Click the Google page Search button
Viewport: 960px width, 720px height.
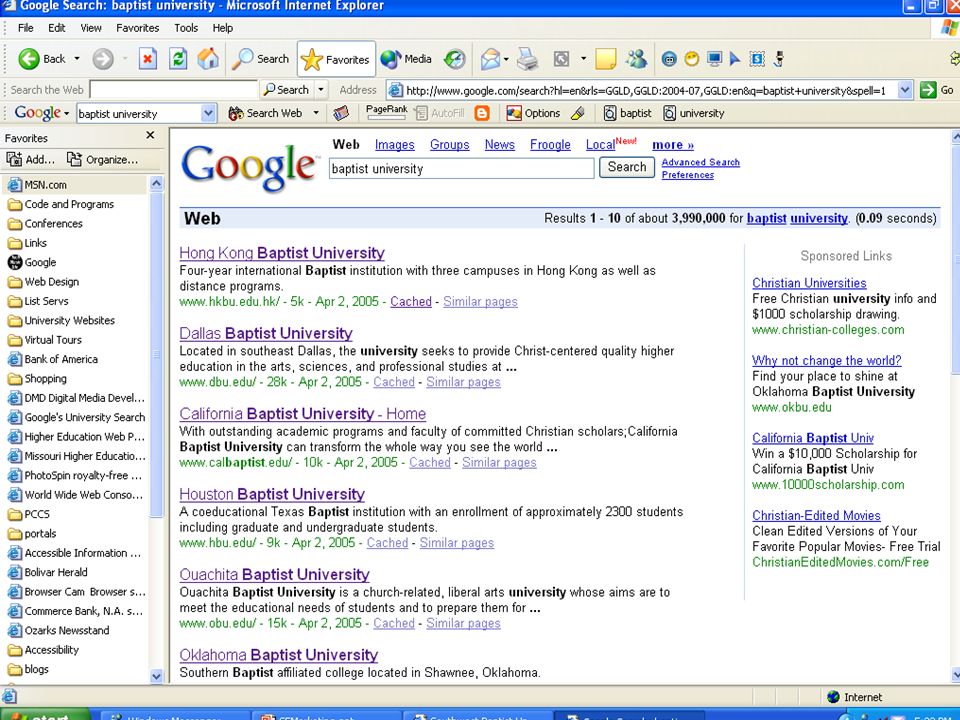(x=626, y=167)
